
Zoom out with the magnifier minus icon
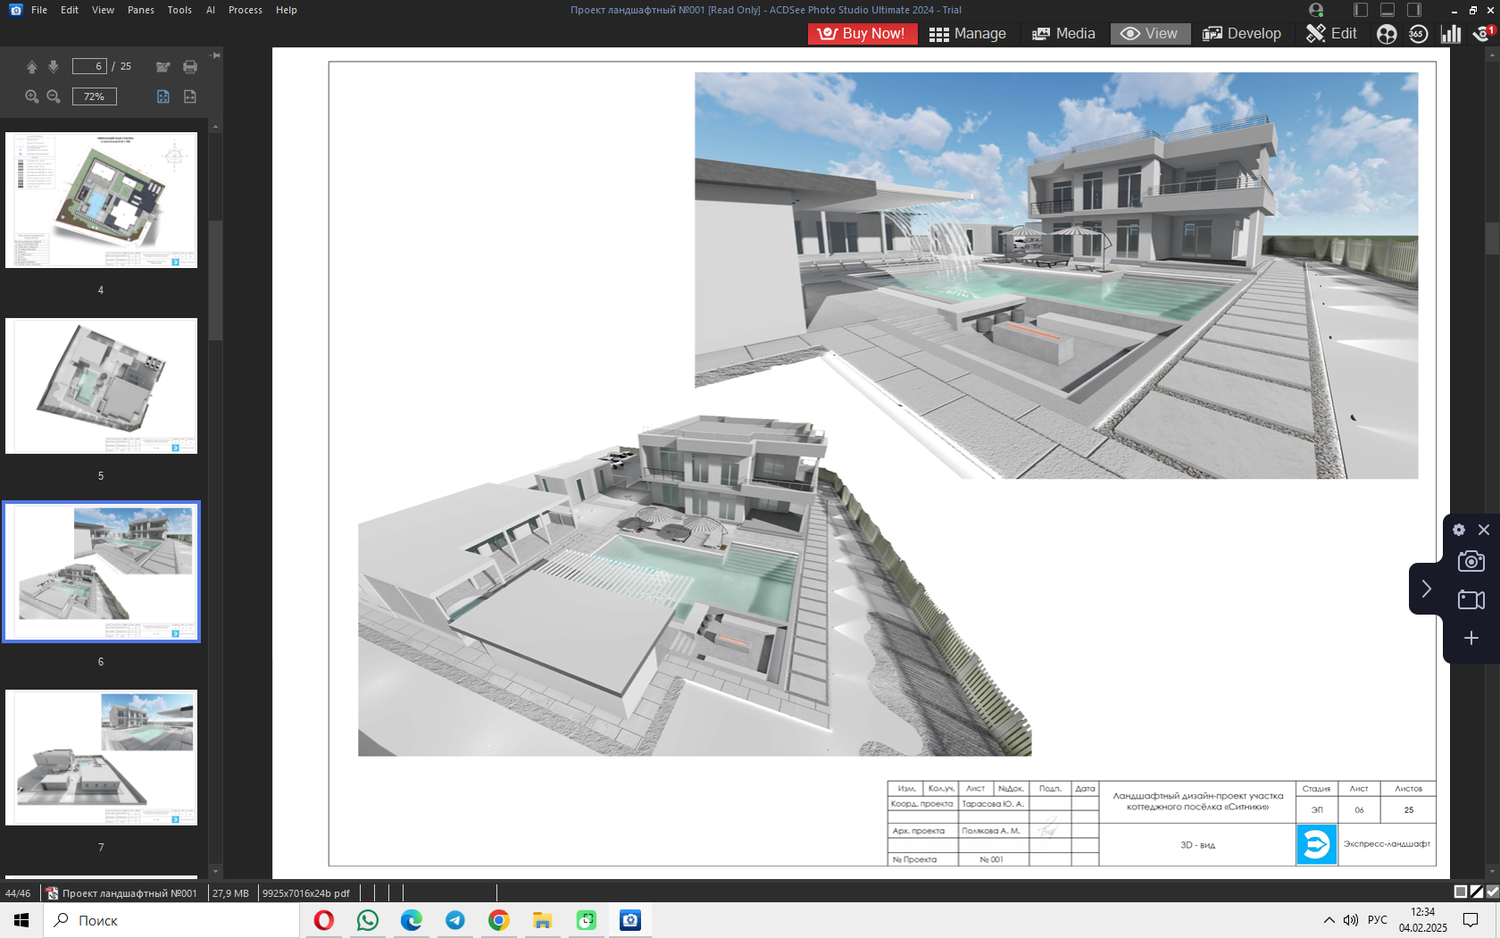pyautogui.click(x=54, y=97)
